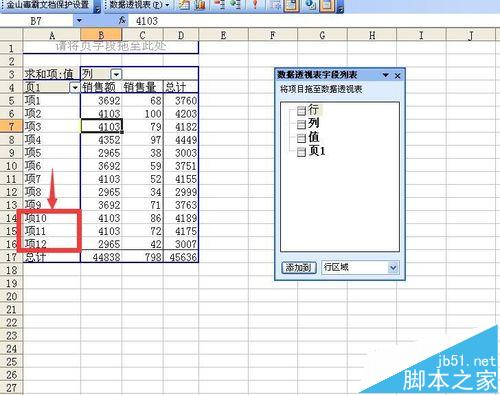Open the 行区域 area dropdown in field list
This screenshot has width=500, height=395.
(x=393, y=268)
